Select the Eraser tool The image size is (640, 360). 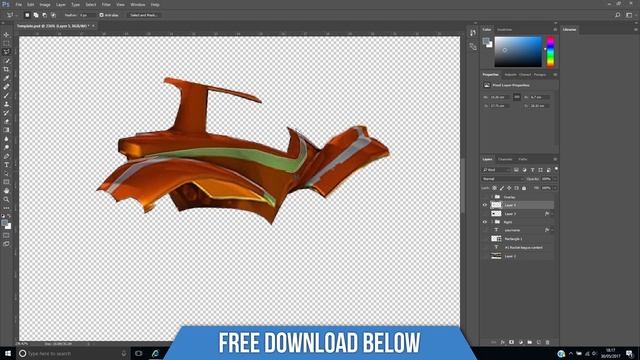7,121
